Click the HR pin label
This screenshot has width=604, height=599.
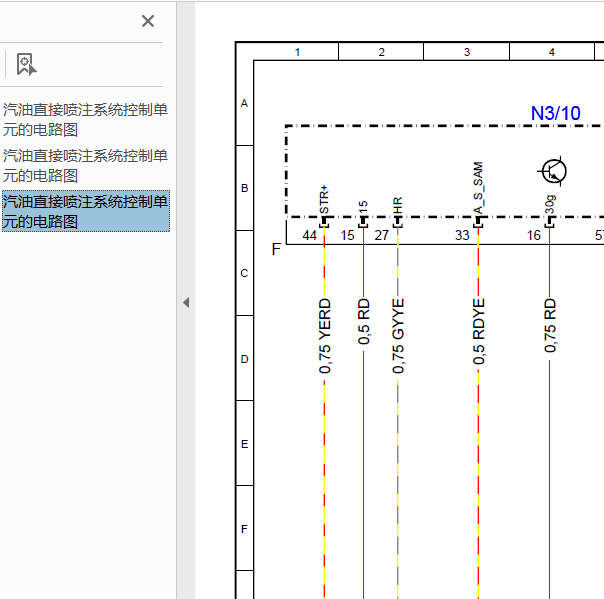[398, 205]
